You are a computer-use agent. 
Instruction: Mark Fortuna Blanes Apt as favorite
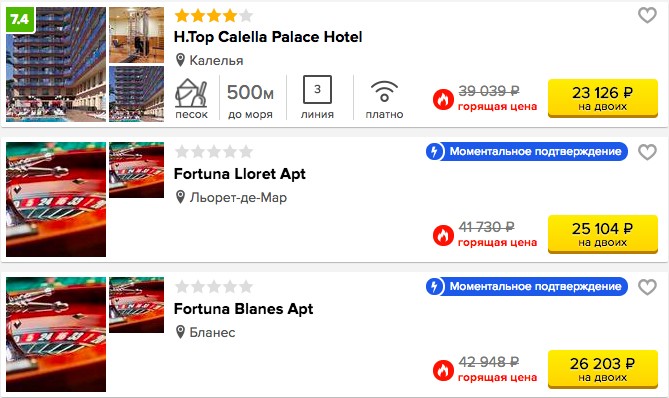click(x=647, y=287)
